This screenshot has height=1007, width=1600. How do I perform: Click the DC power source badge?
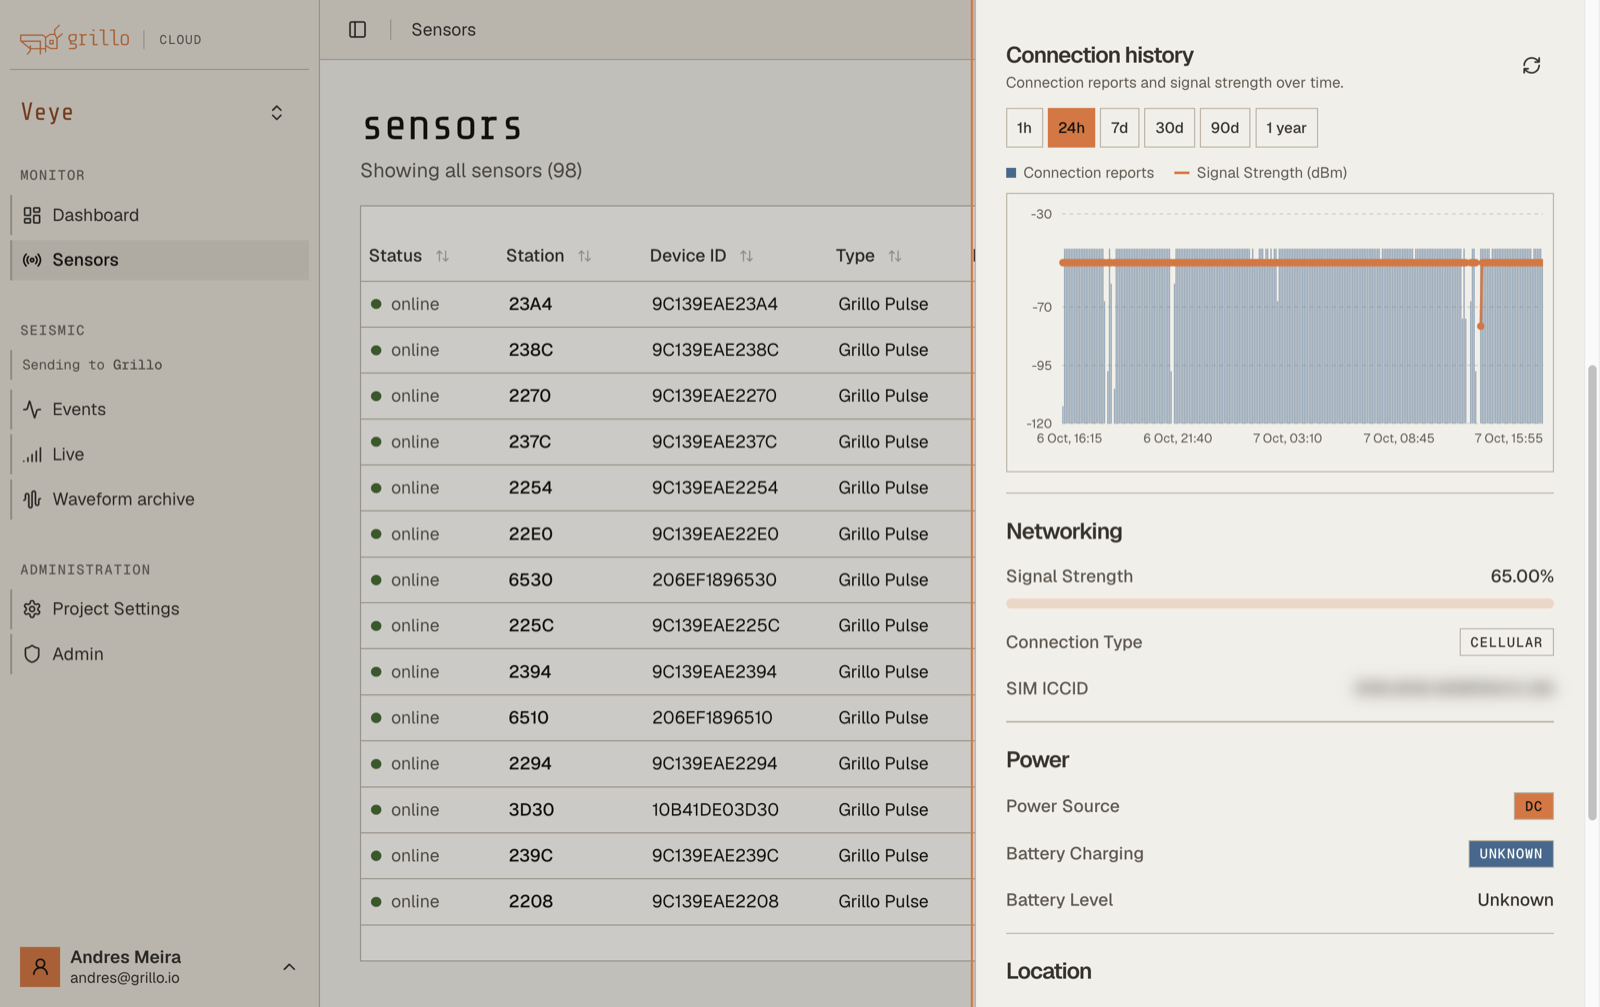point(1533,806)
